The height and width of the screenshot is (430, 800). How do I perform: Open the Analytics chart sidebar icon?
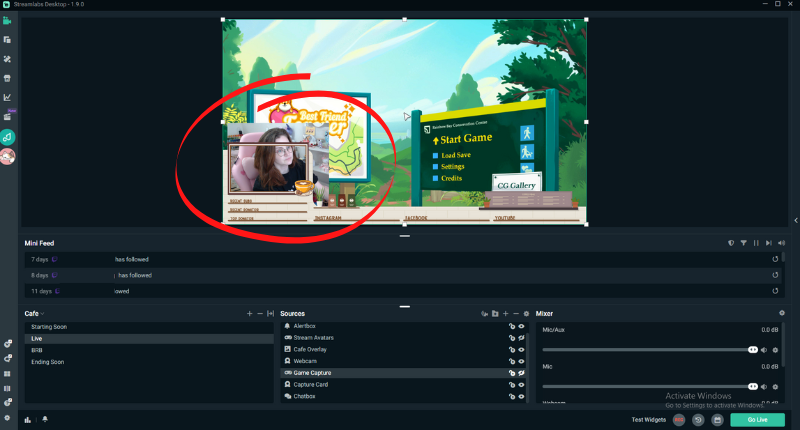[7, 97]
